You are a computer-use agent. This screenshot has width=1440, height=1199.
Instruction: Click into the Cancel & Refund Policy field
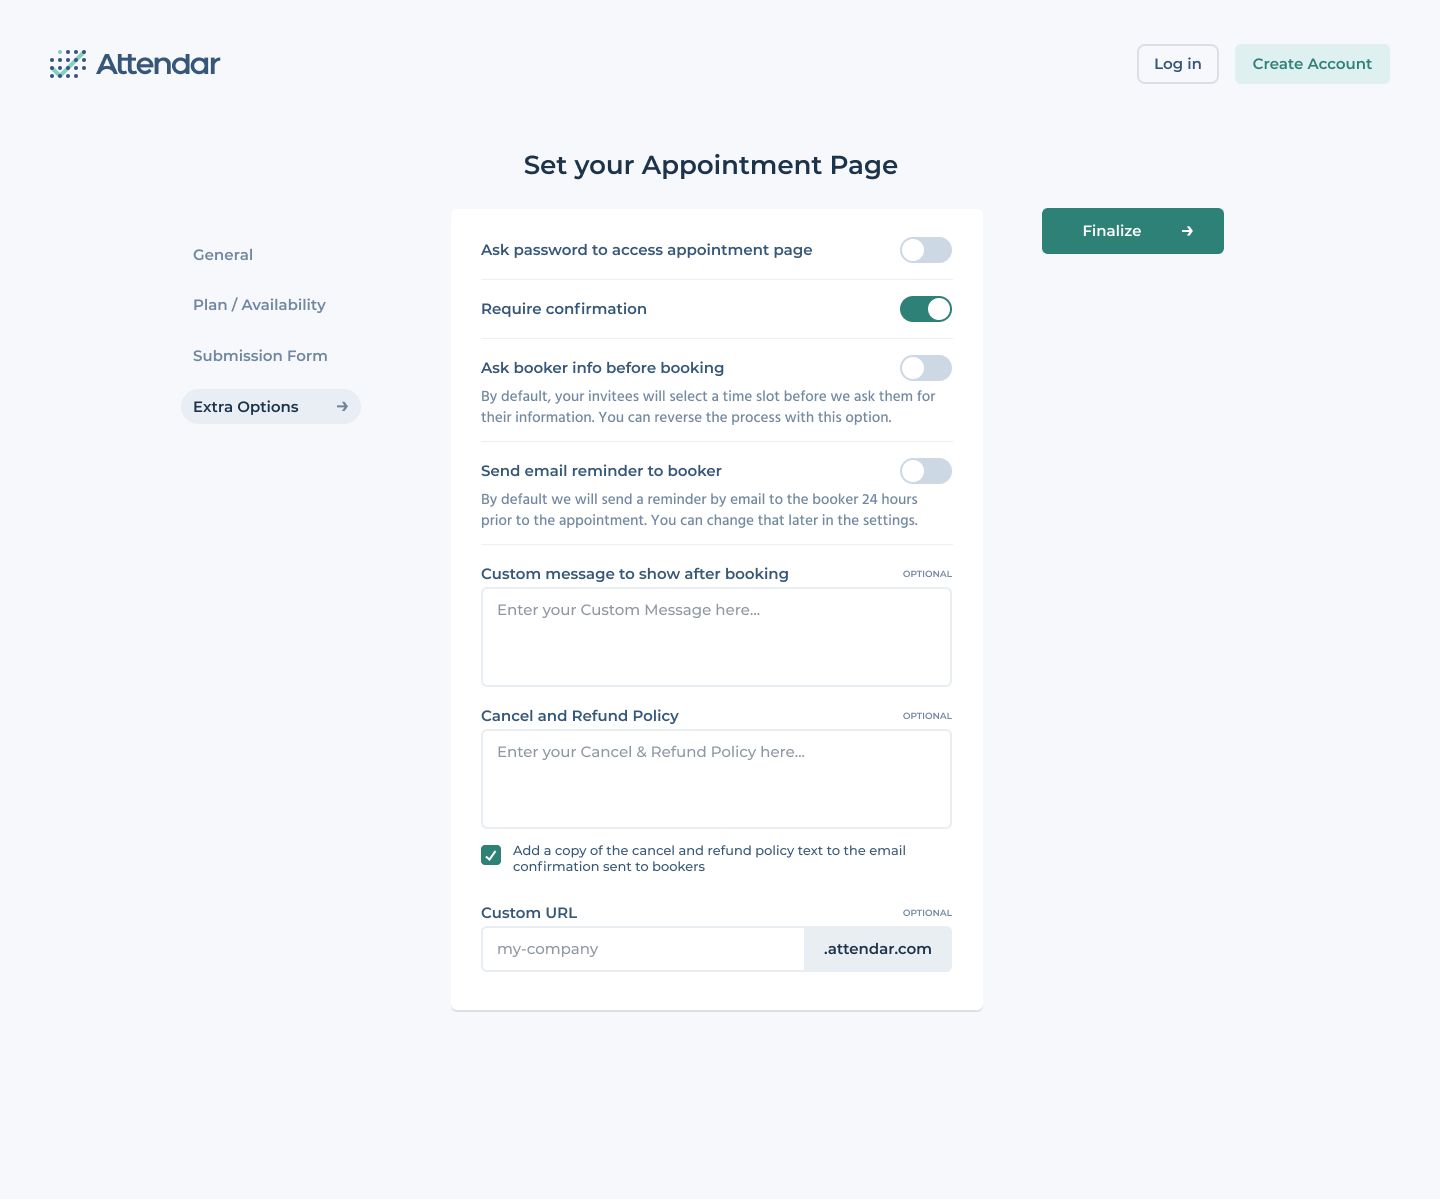(716, 779)
